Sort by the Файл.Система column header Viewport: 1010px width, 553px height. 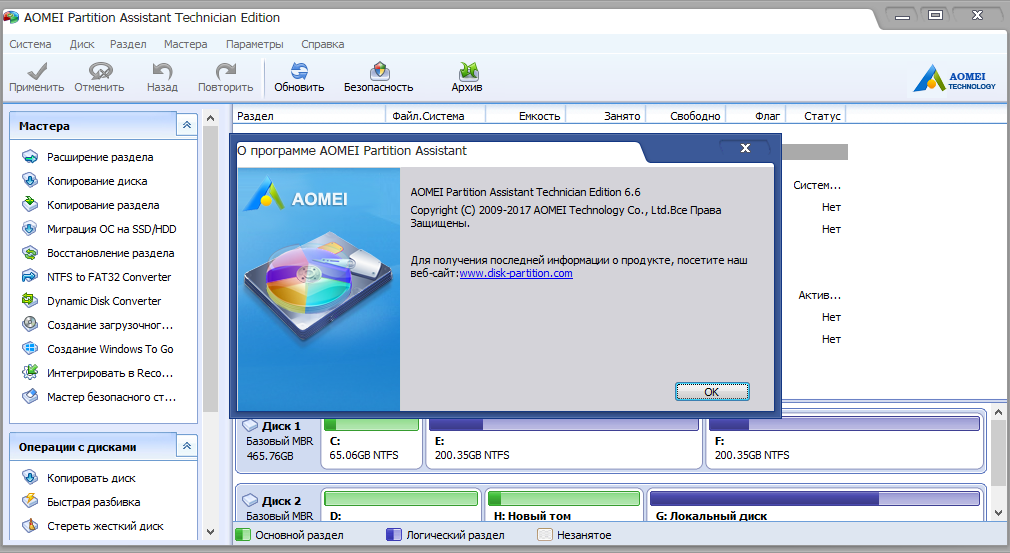click(x=435, y=116)
